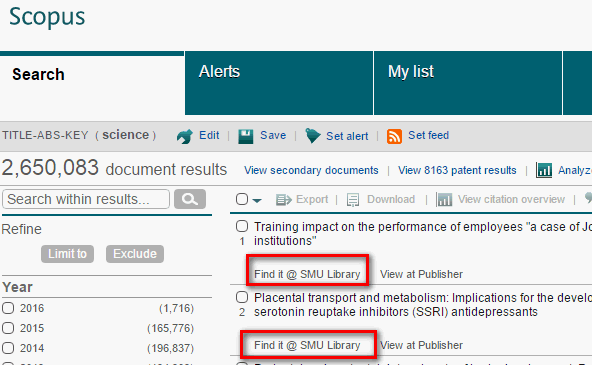592x365 pixels.
Task: Click the Download text link
Action: click(391, 199)
